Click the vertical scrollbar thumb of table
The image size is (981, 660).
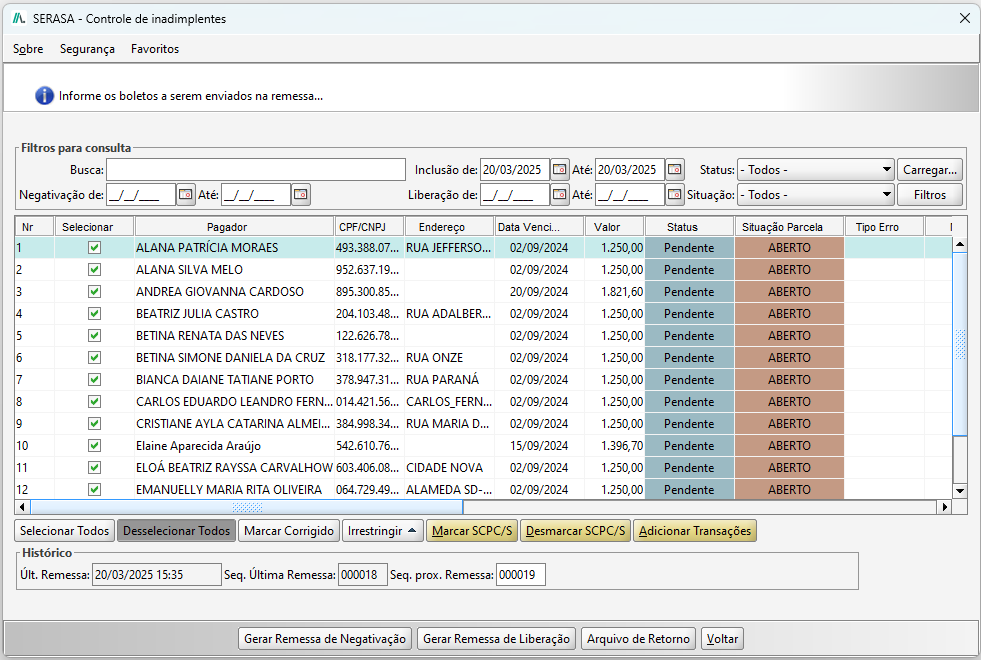tap(960, 344)
